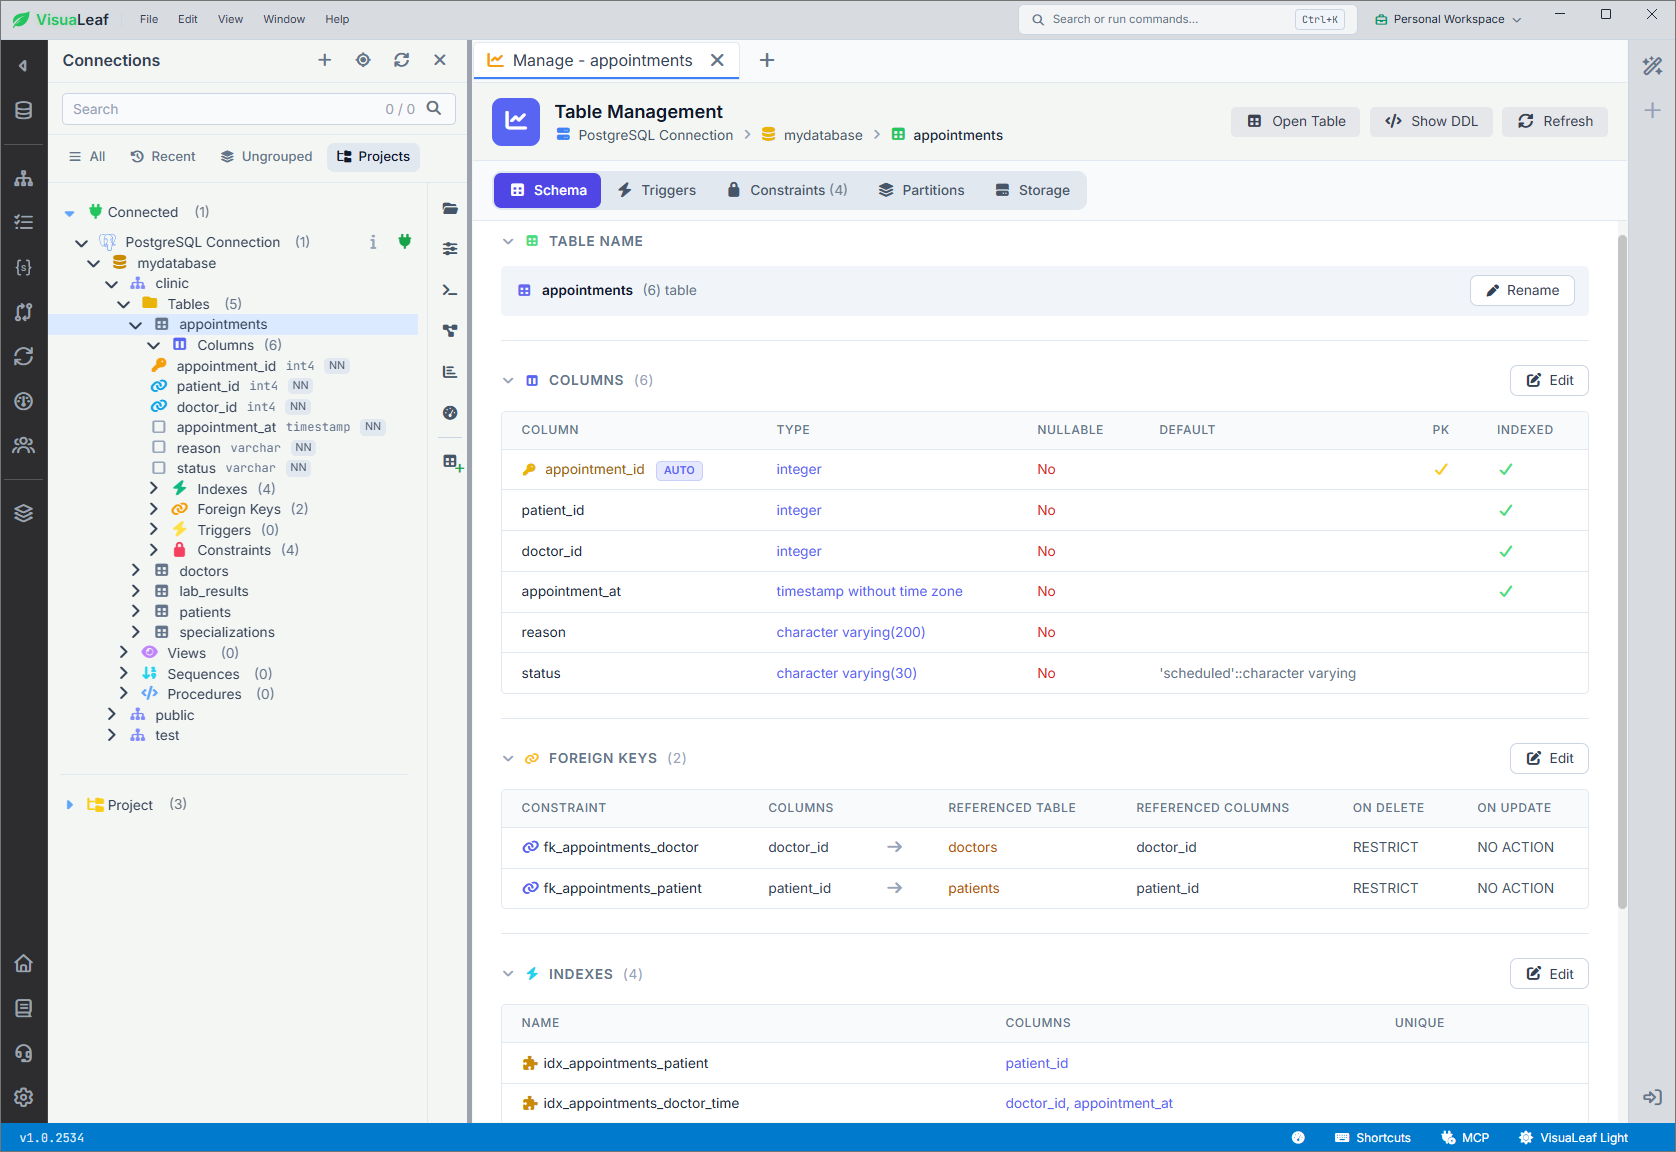Open the Window menu
Screen dimensions: 1676x1152
tap(284, 19)
